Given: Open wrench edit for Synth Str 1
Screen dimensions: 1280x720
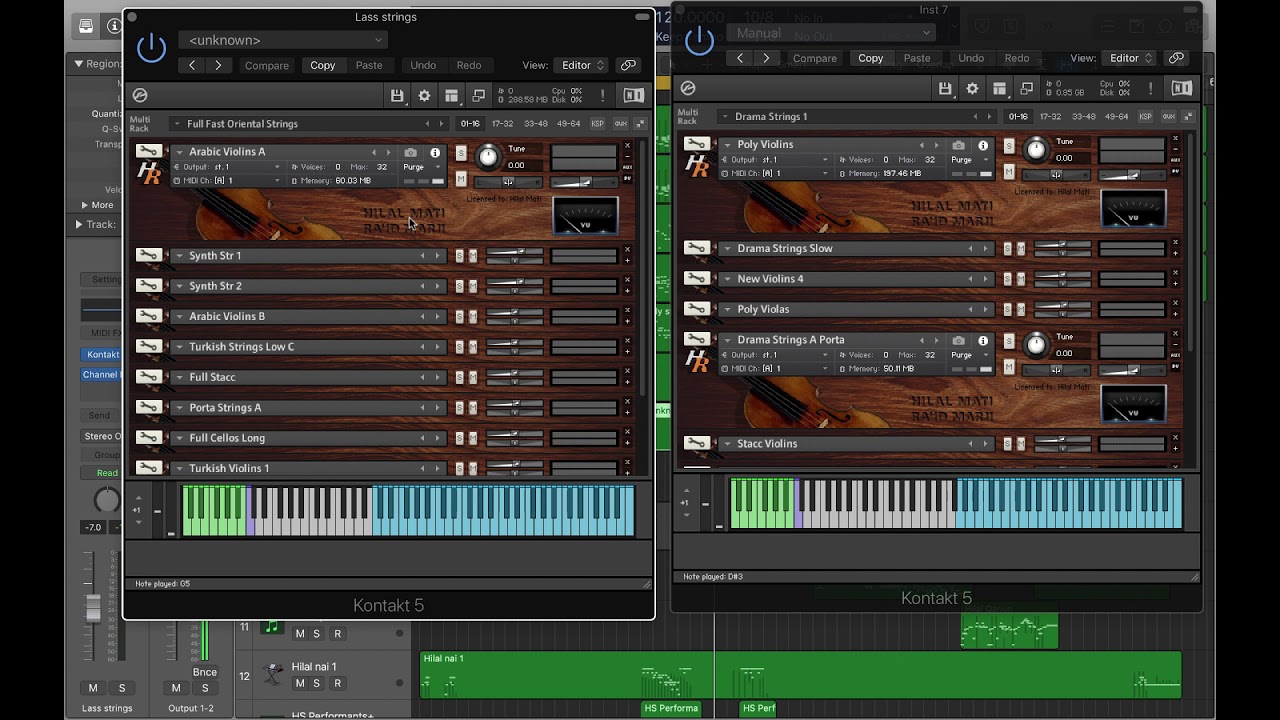Looking at the screenshot, I should click(x=149, y=256).
